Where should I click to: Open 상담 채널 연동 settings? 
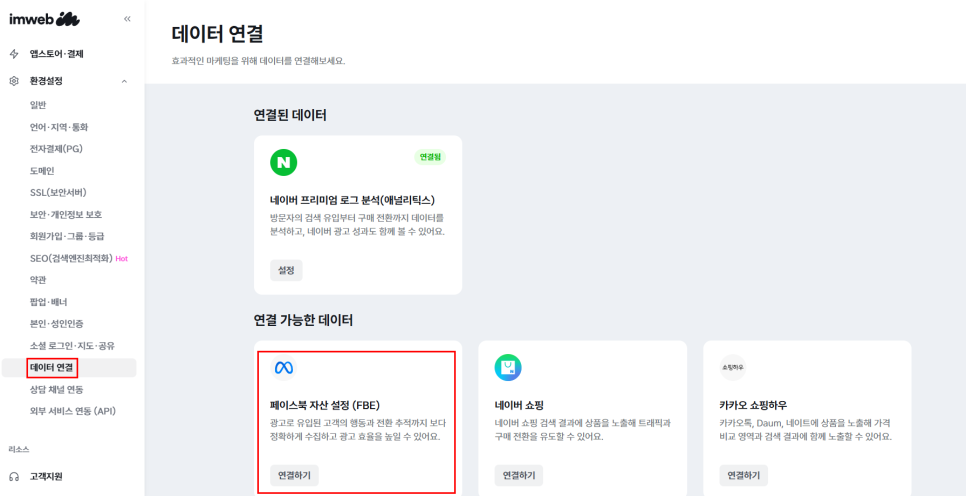(57, 389)
